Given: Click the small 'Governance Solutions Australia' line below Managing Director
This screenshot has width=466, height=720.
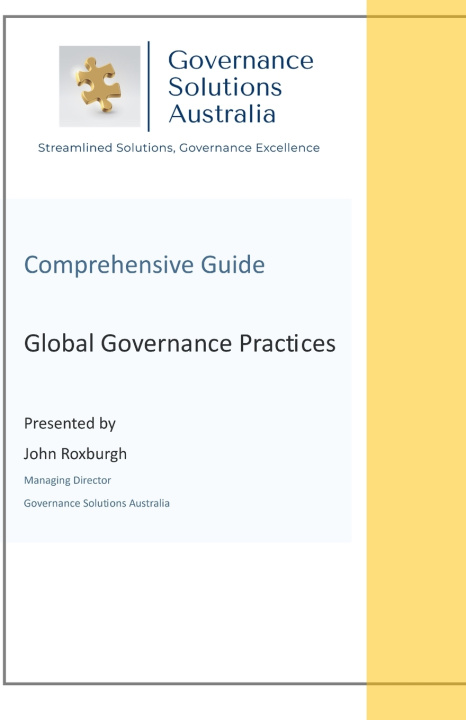Looking at the screenshot, I should coord(96,503).
